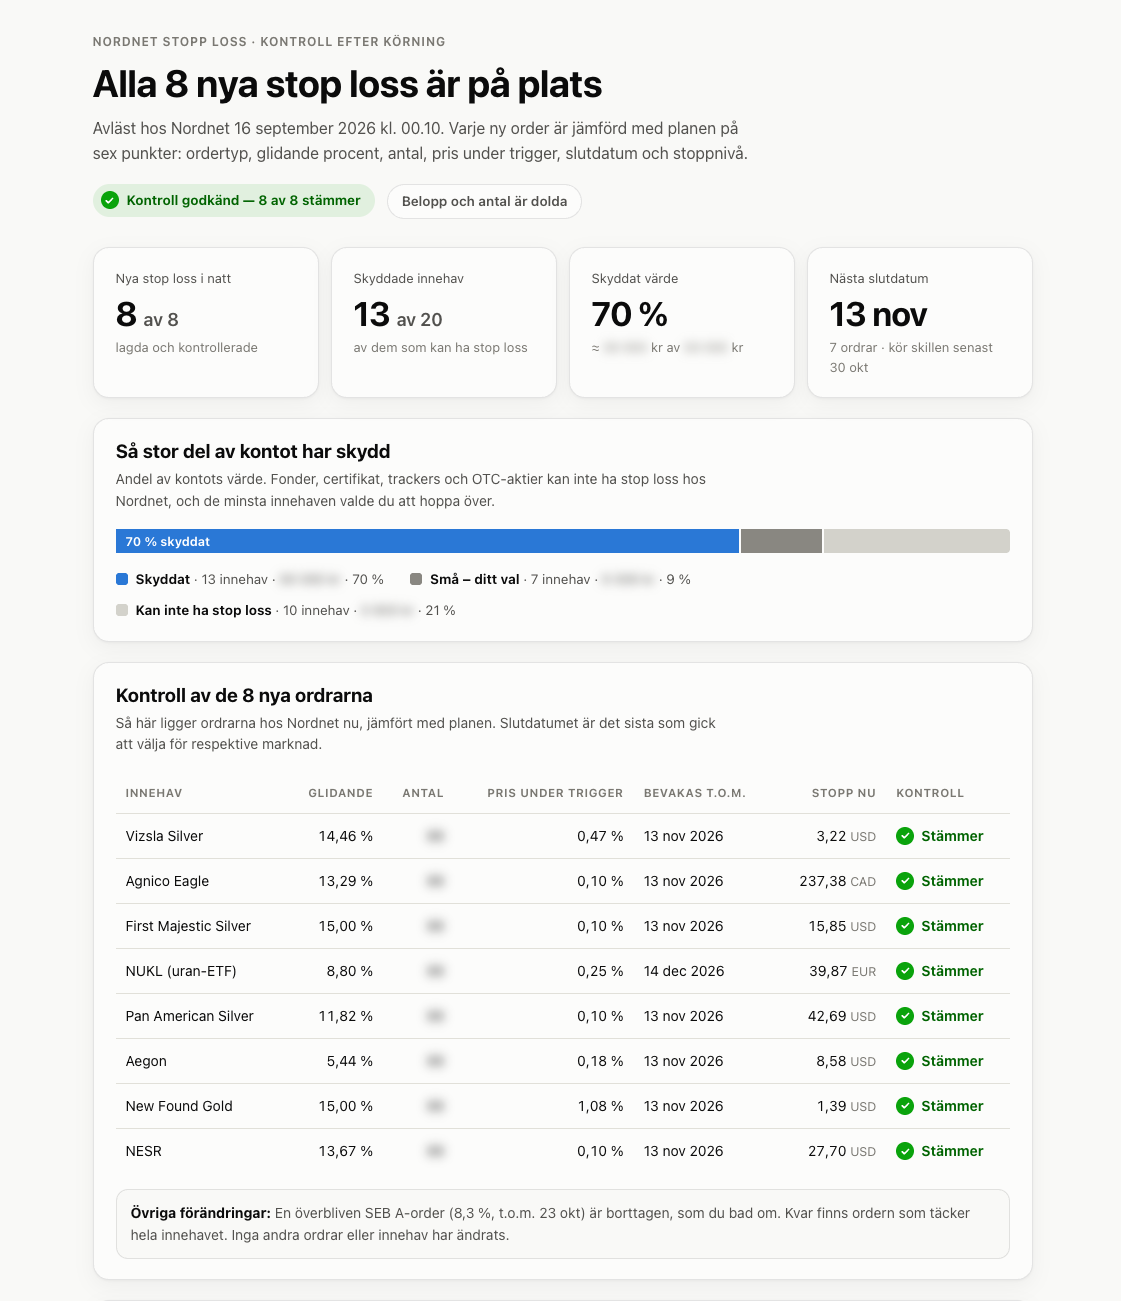Select the Vizsla Silver holding name

pyautogui.click(x=164, y=836)
